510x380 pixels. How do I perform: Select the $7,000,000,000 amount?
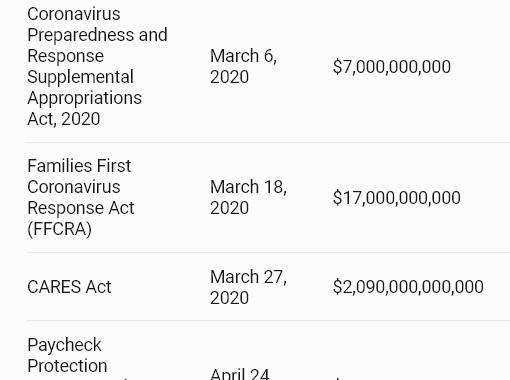392,66
